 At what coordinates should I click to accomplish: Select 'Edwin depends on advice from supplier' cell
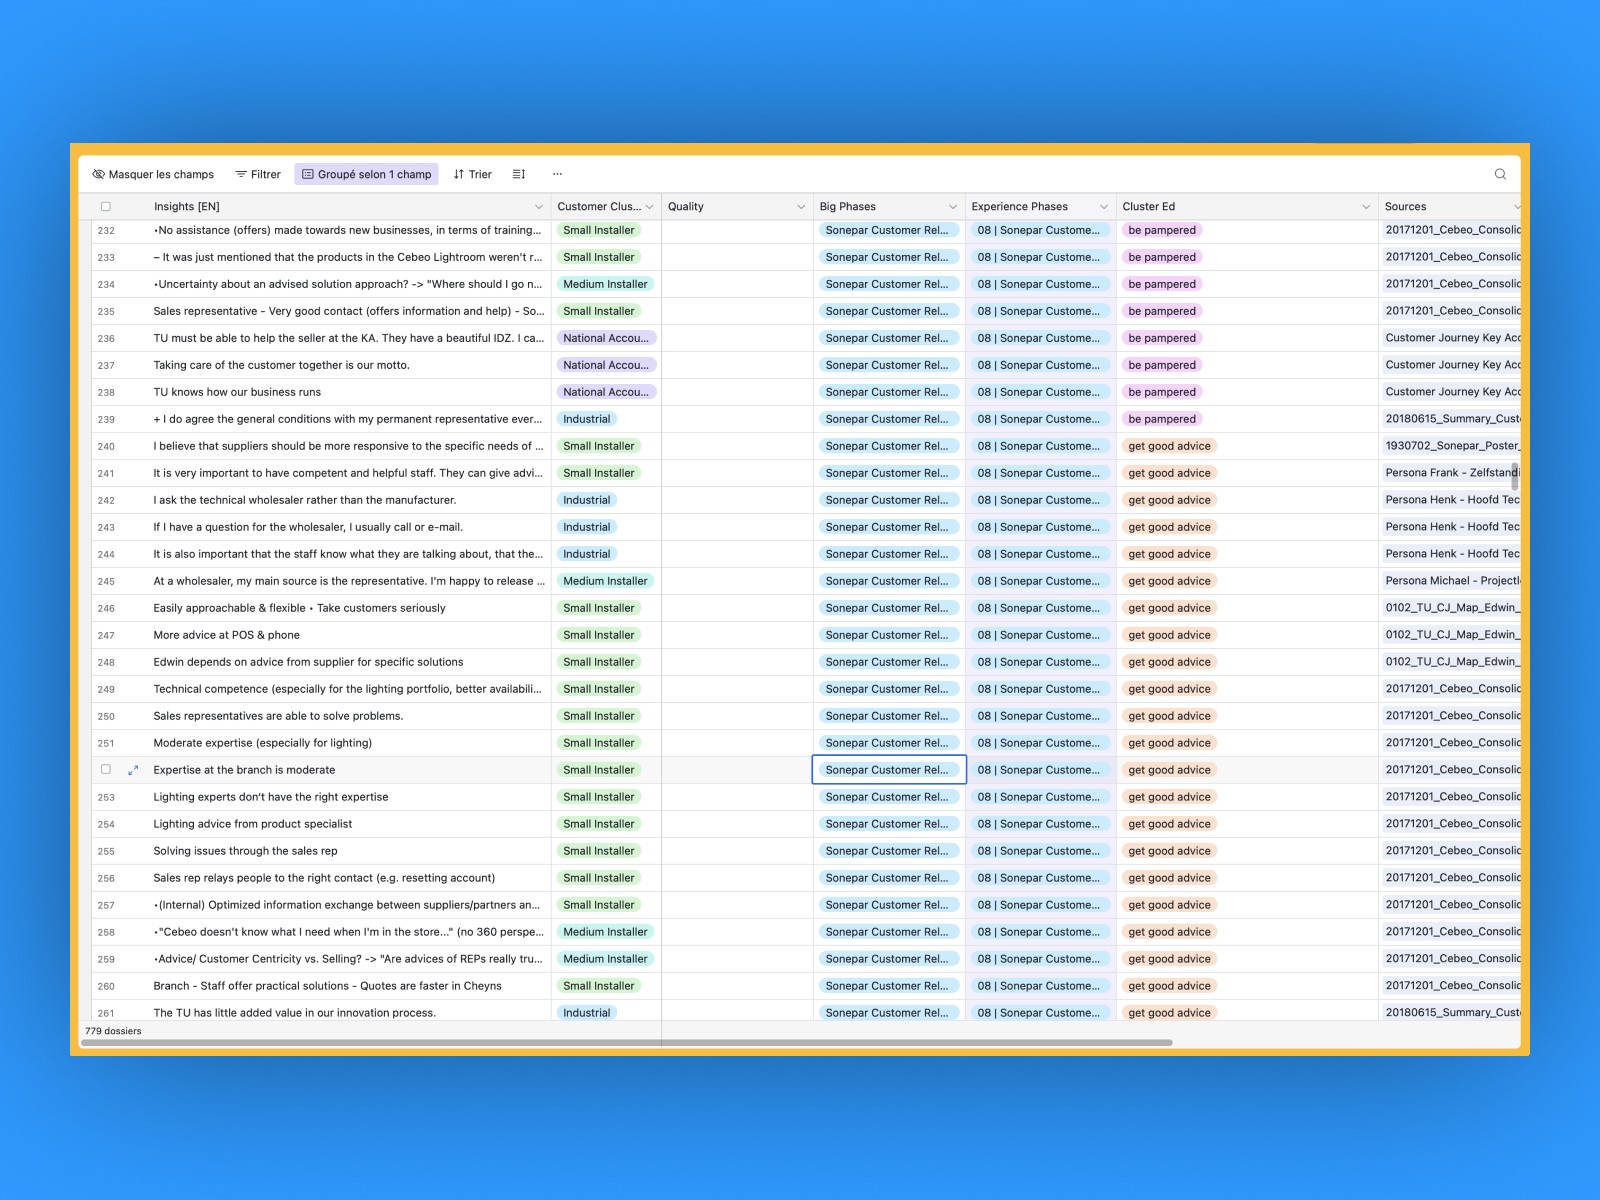[351, 662]
